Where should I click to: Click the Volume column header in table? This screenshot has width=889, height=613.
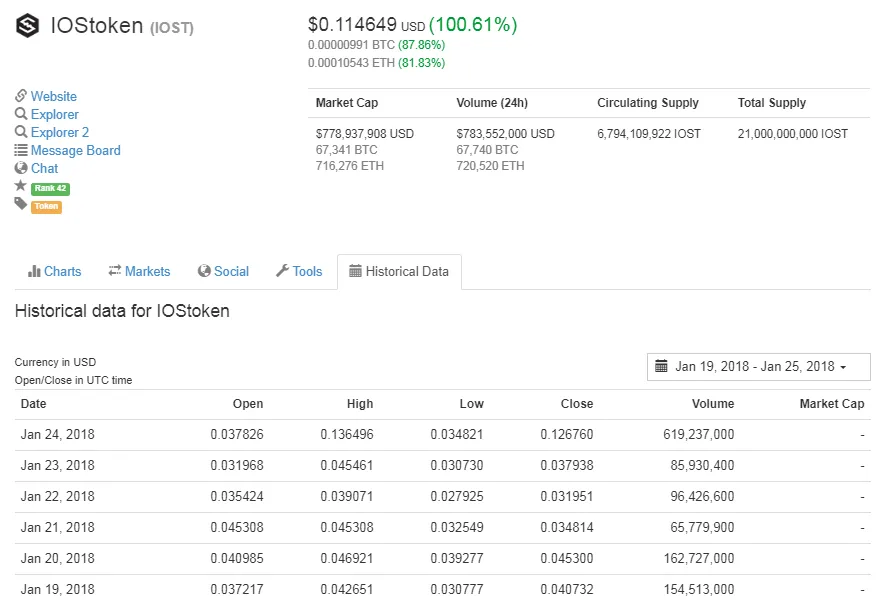point(713,404)
